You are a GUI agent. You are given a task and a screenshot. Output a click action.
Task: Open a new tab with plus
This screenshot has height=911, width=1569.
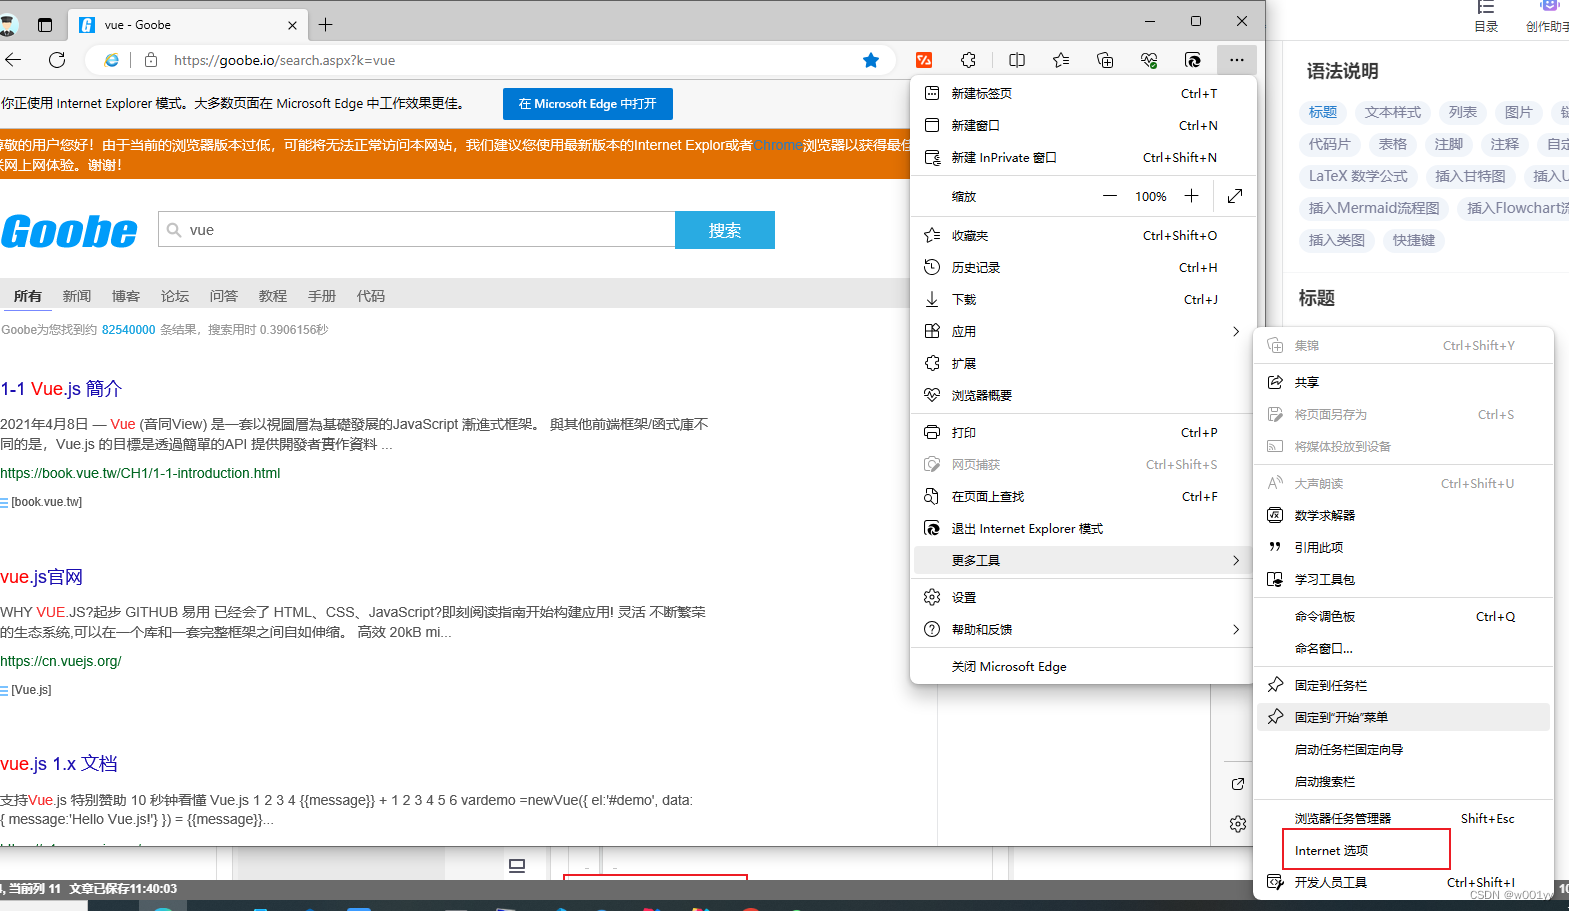tap(325, 25)
